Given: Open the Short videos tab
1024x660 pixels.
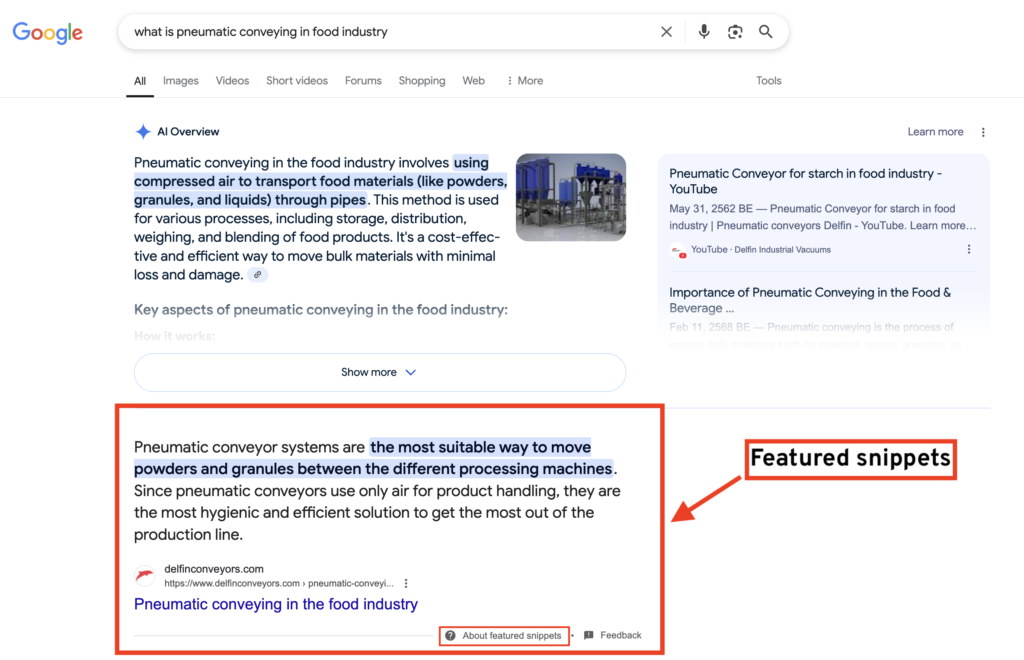Looking at the screenshot, I should pos(296,81).
